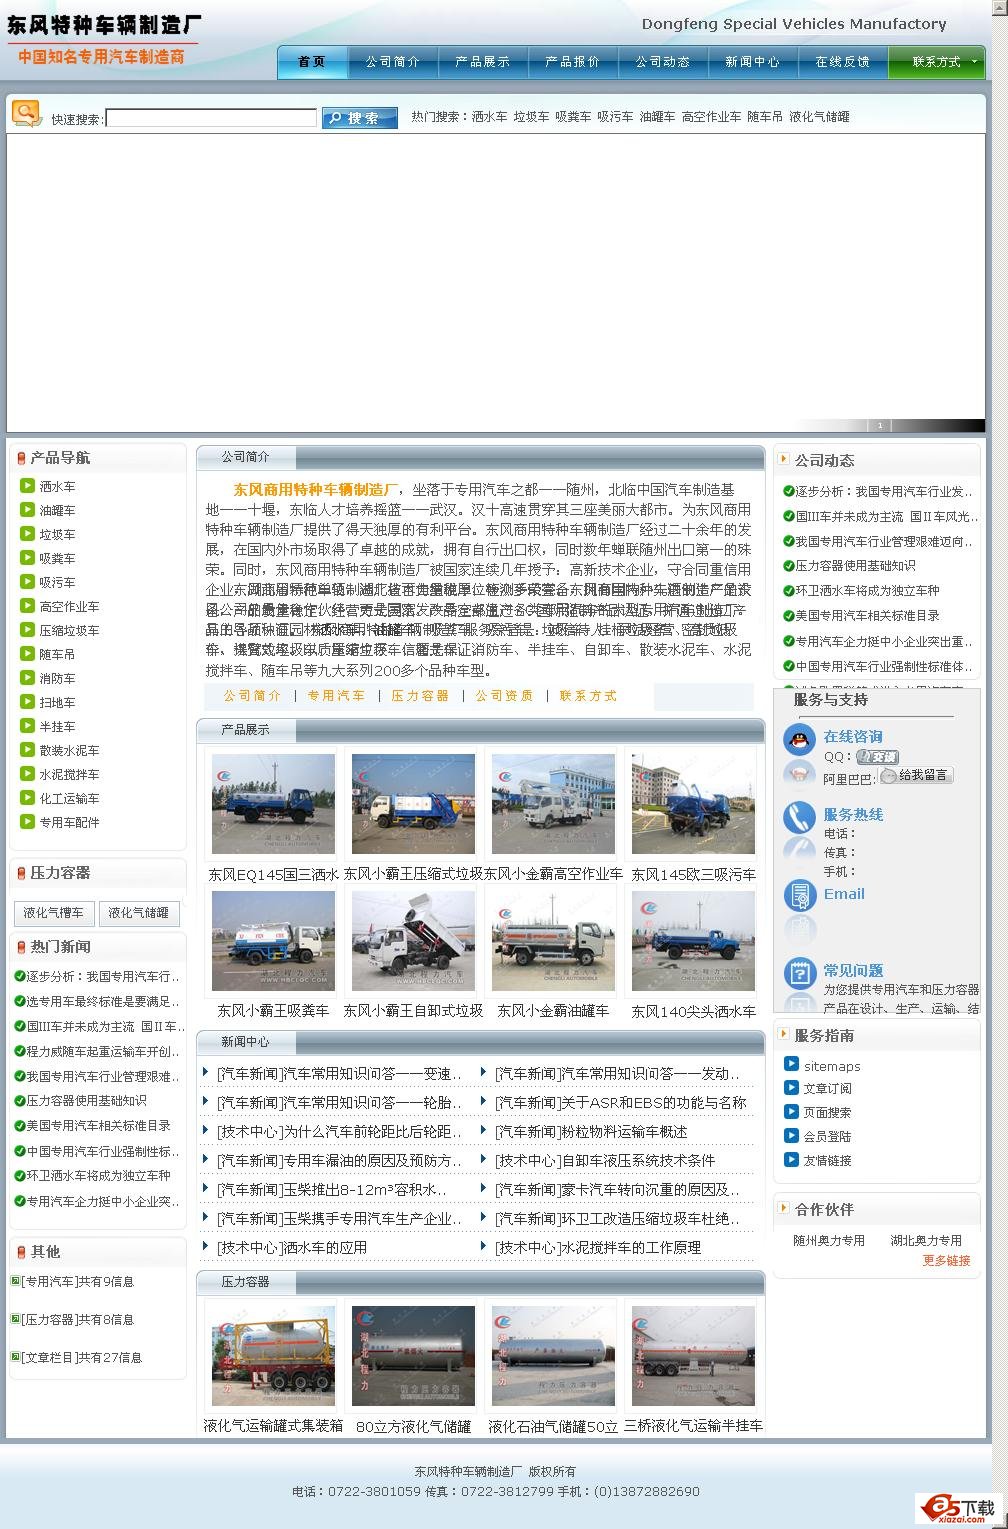Select hot search keyword 液化气储罐
The width and height of the screenshot is (1008, 1529).
[820, 117]
